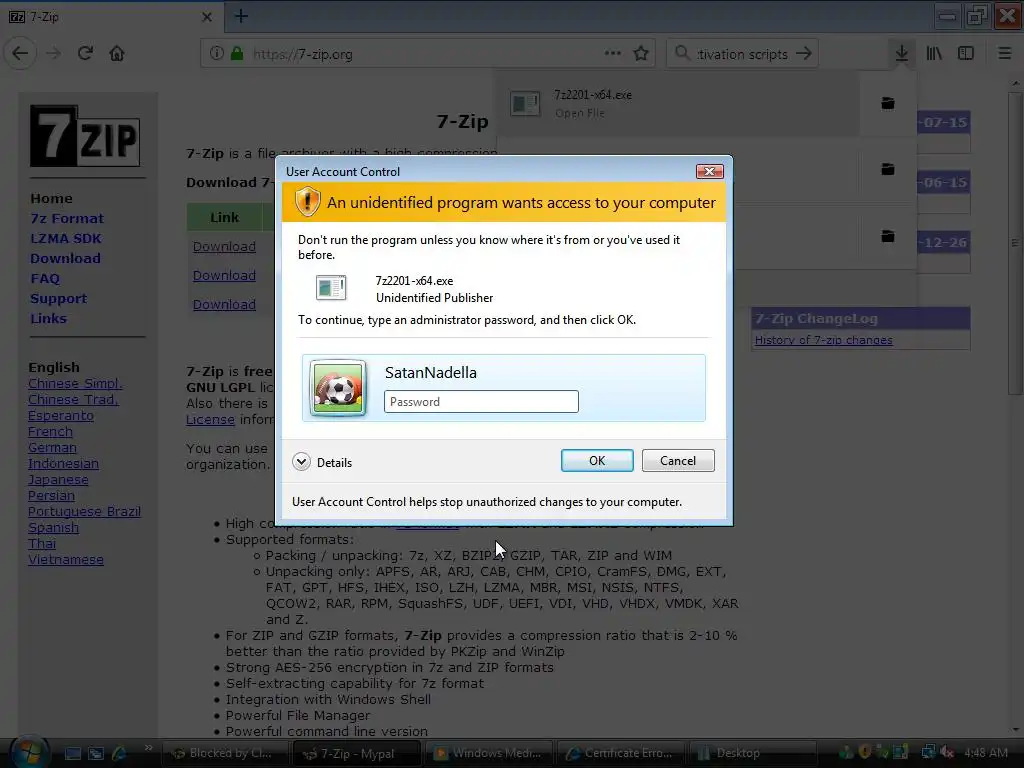This screenshot has width=1024, height=768.
Task: Open folder icon for second download entry
Action: click(x=888, y=169)
